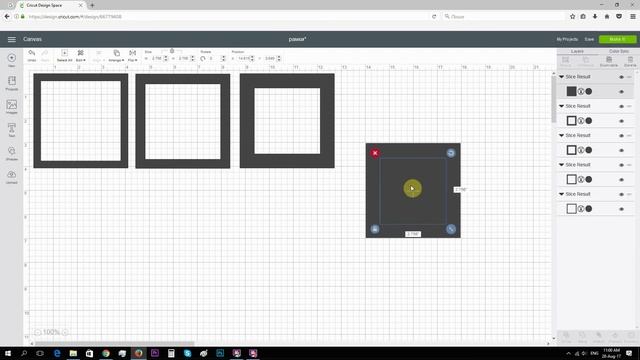Open the Align dropdown in toolbar
Image resolution: width=640 pixels, height=360 pixels.
point(98,56)
